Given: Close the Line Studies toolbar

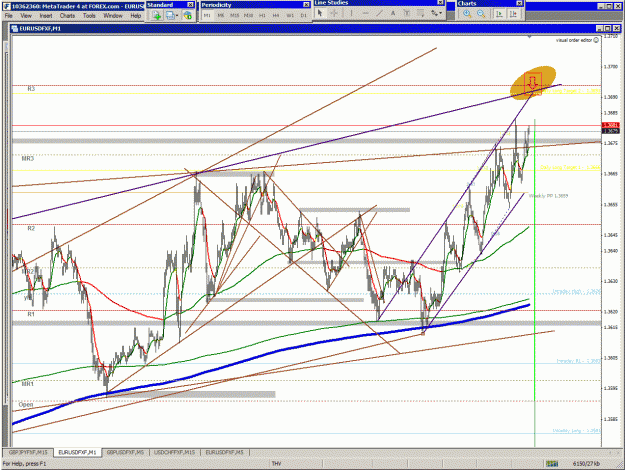Looking at the screenshot, I should (440, 2).
